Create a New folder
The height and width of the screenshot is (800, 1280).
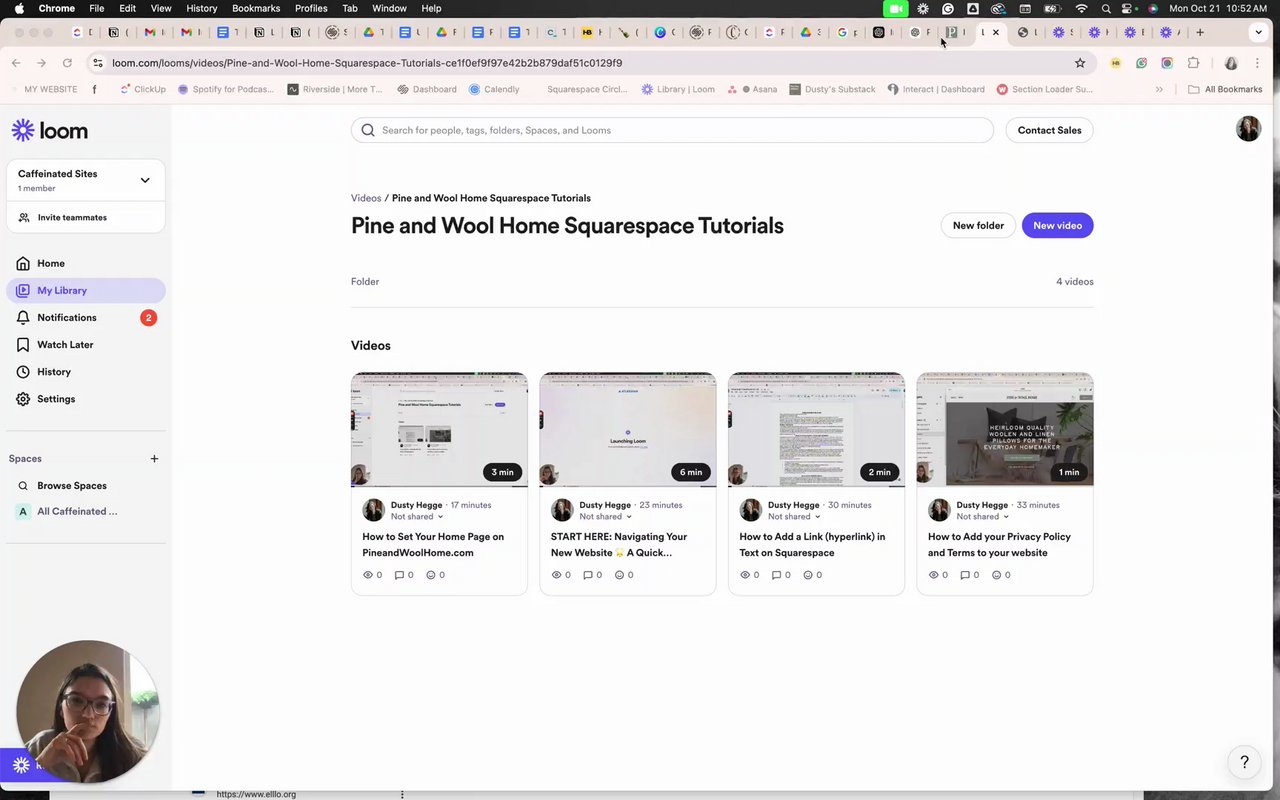[978, 225]
